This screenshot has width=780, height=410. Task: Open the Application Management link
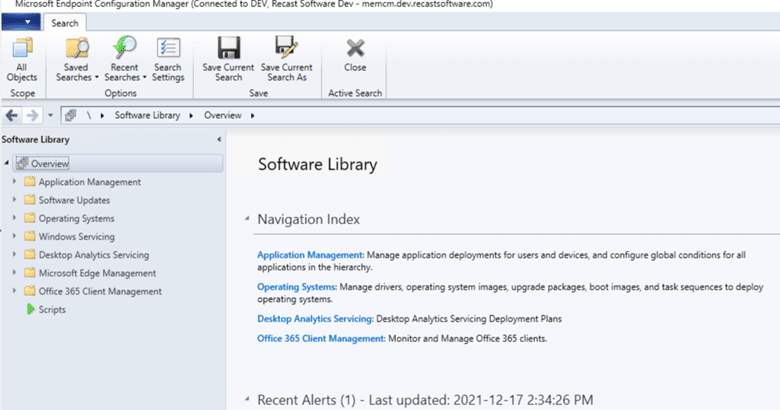tap(310, 255)
